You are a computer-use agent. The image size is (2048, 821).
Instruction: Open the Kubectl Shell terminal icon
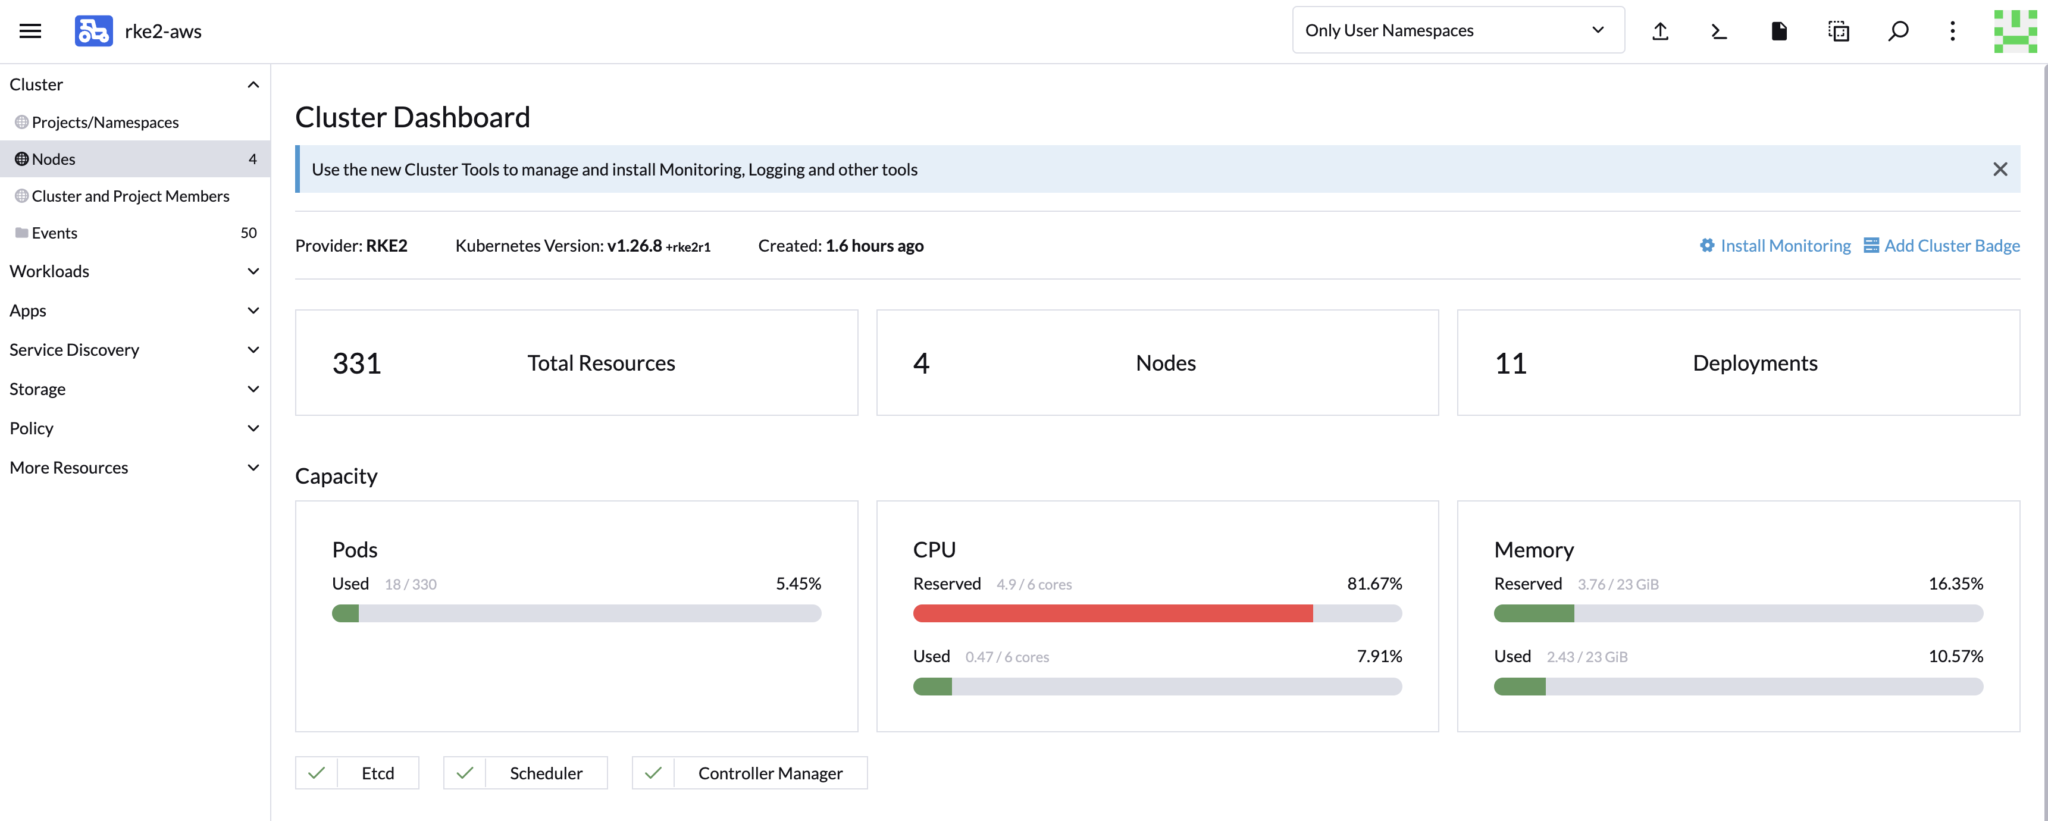coord(1719,31)
